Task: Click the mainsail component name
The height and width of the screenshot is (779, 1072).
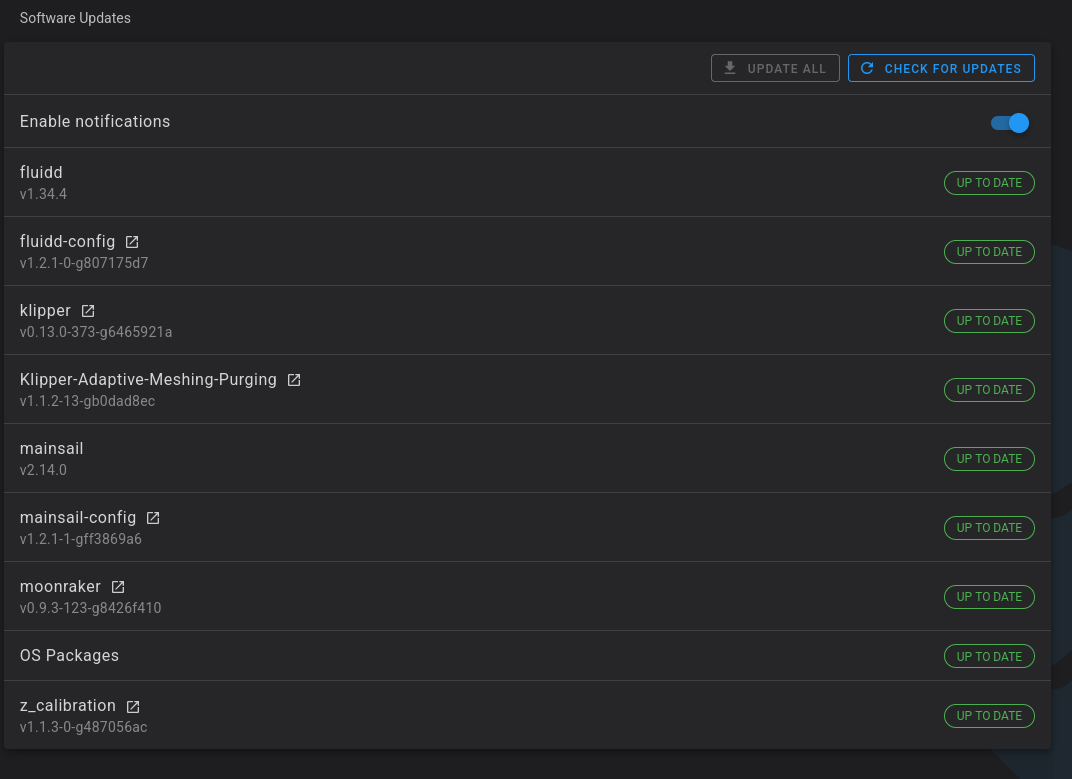Action: [51, 449]
